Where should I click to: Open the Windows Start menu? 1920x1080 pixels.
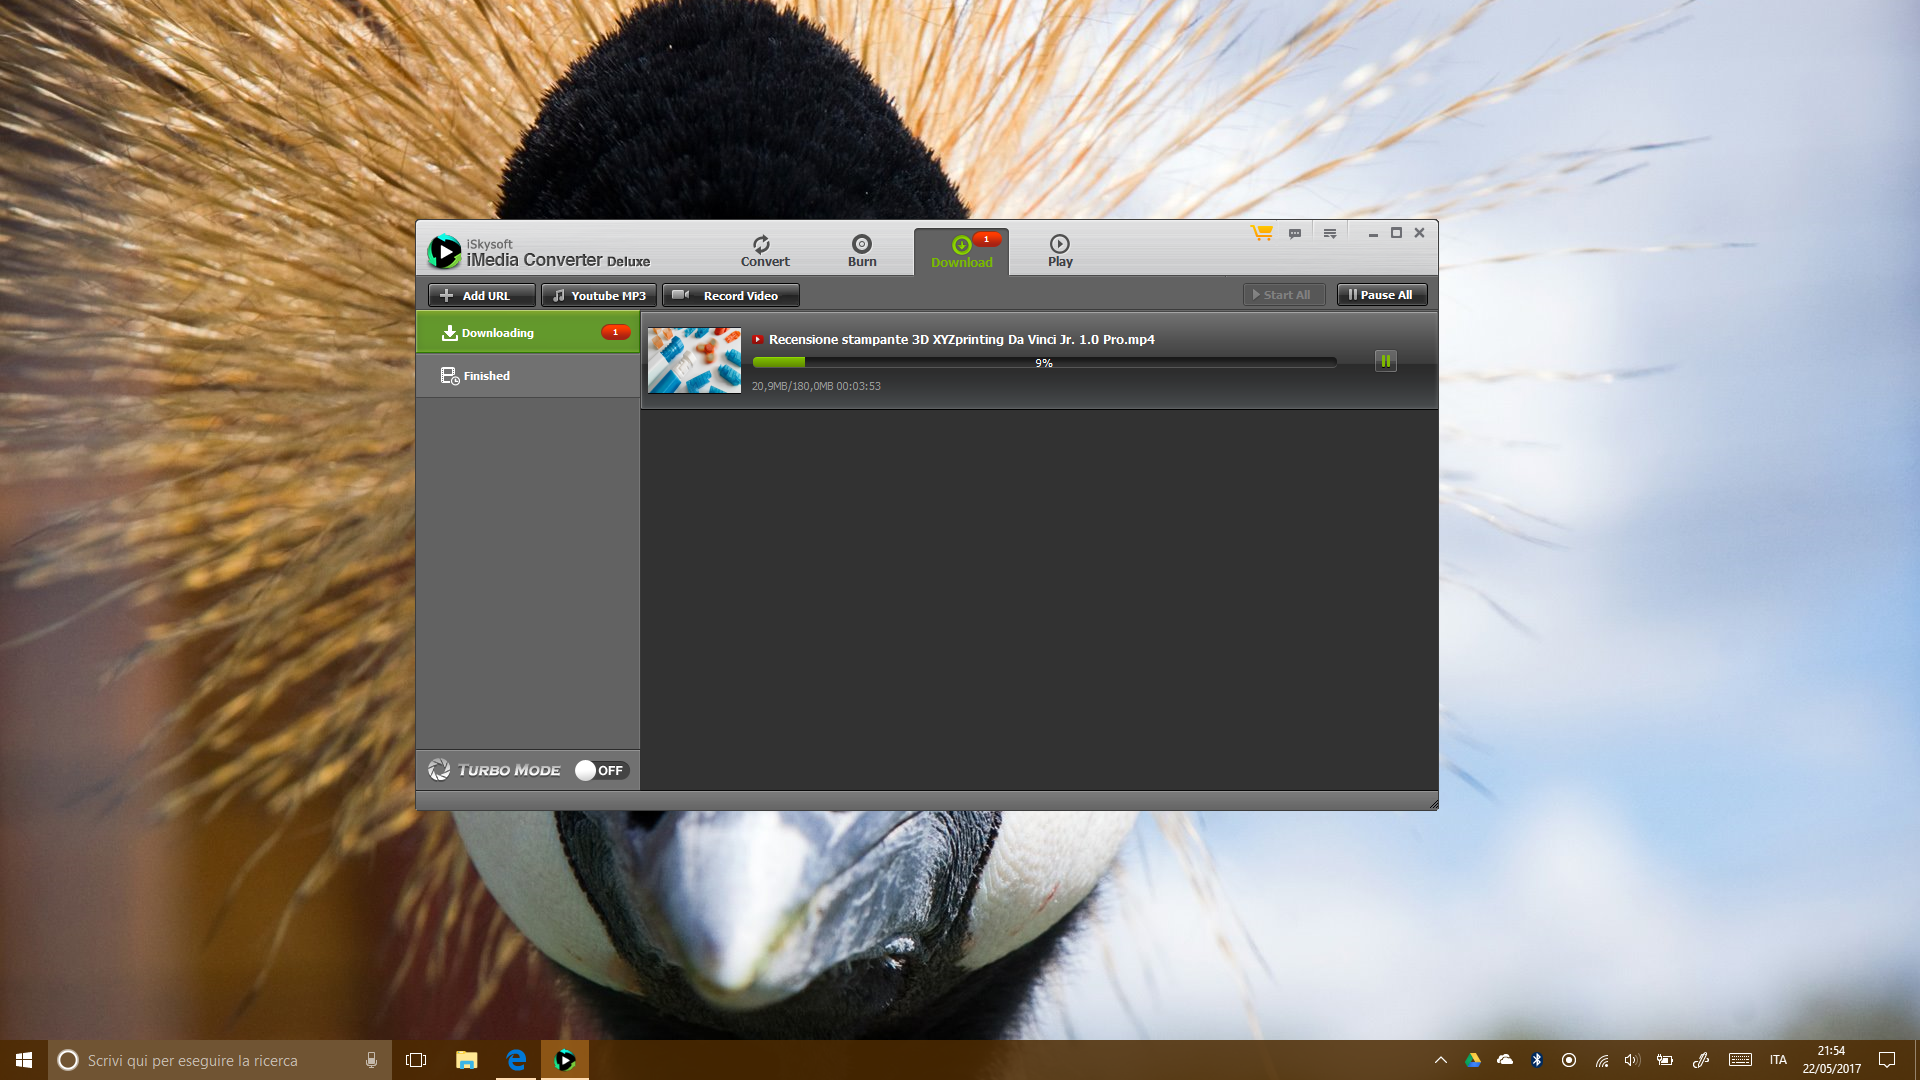tap(24, 1060)
